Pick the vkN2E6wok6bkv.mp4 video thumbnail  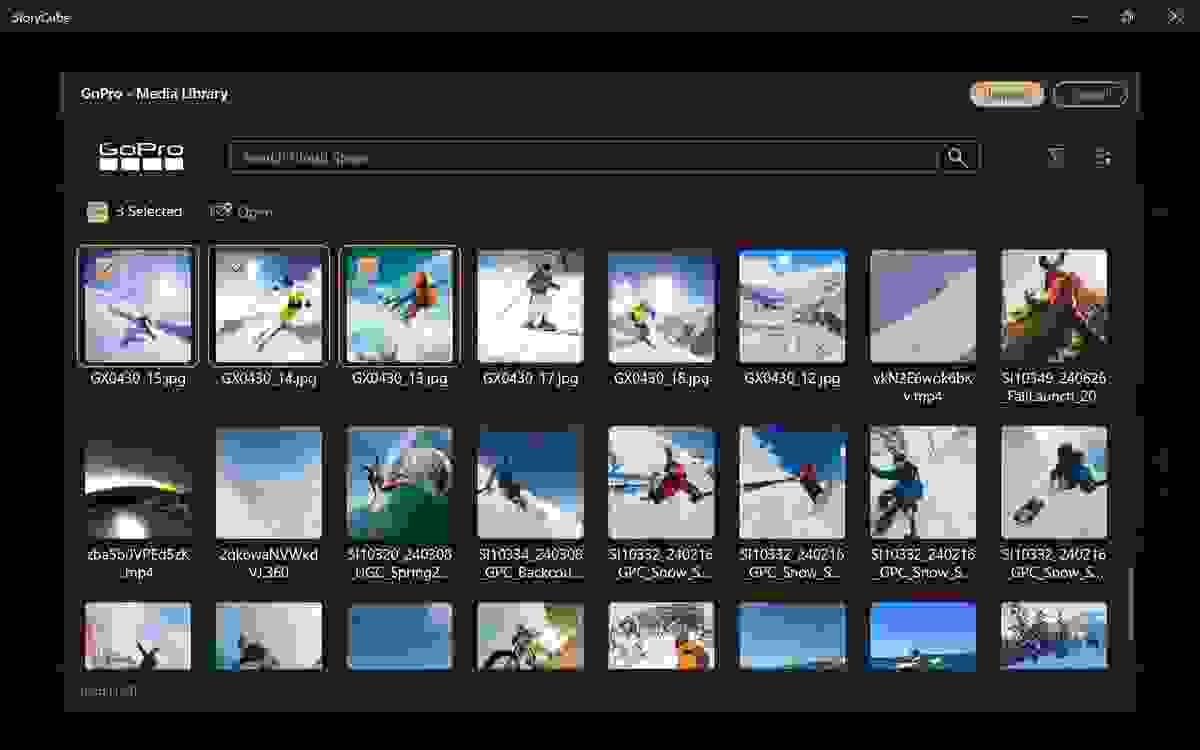[x=923, y=306]
